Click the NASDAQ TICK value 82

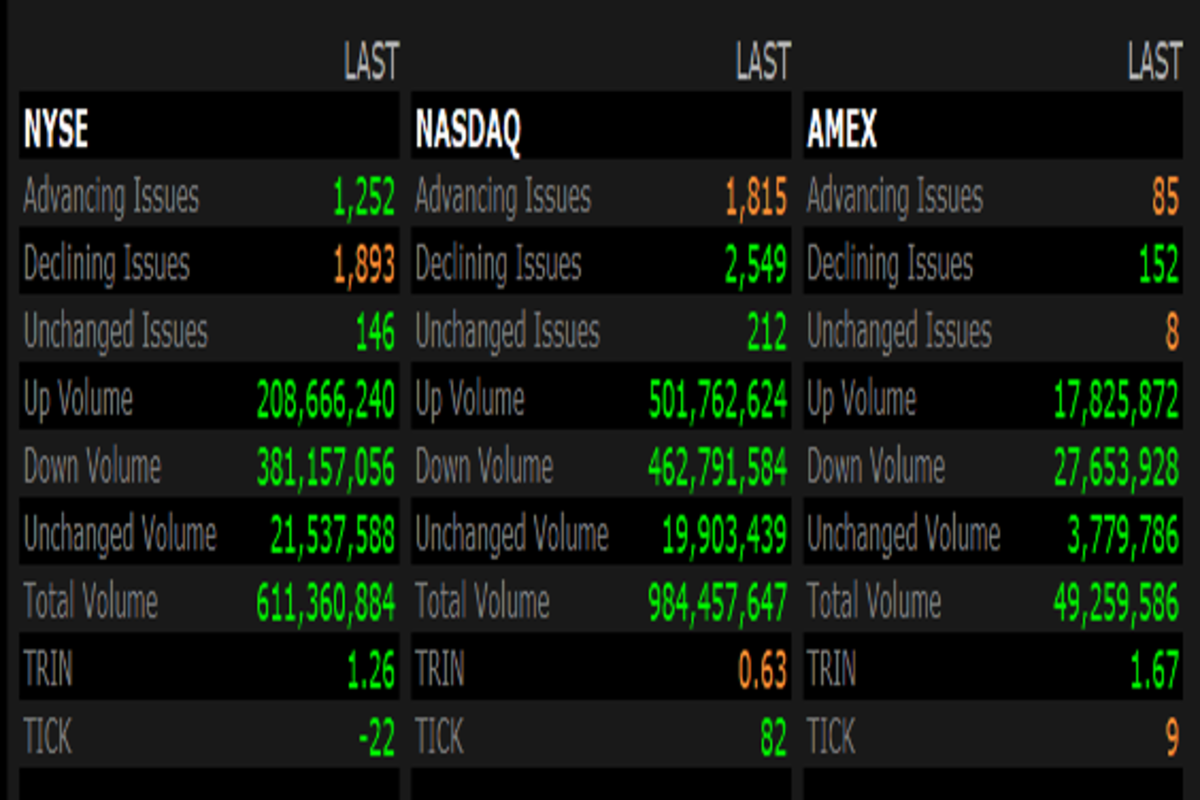click(773, 738)
